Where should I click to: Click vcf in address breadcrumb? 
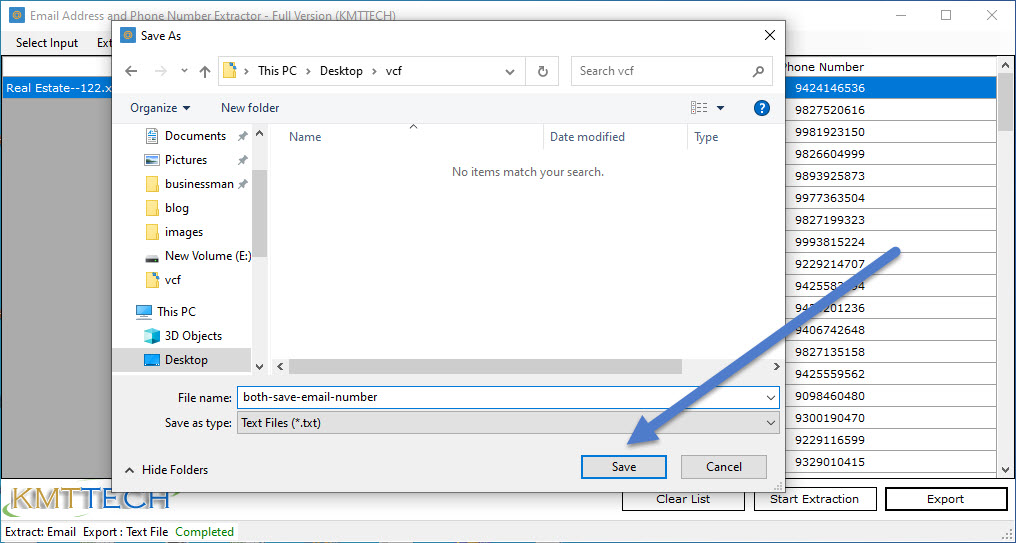pos(393,71)
